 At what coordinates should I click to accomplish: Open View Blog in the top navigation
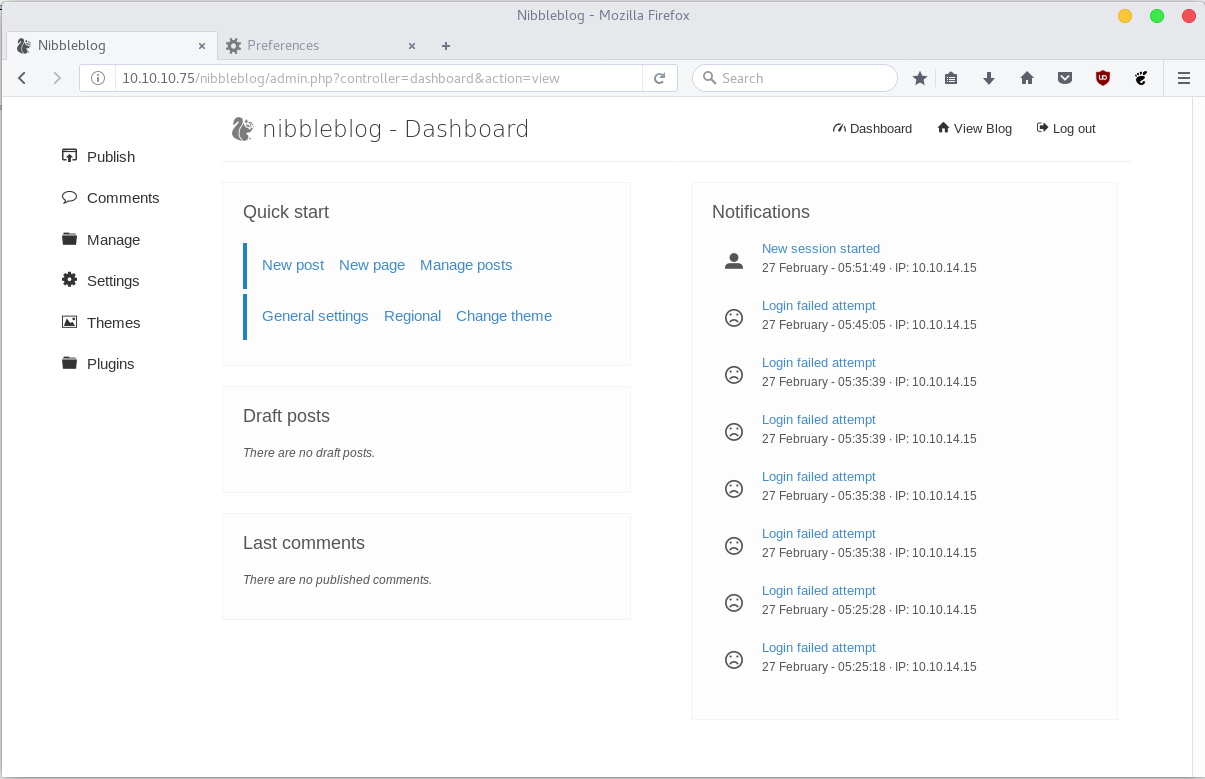click(x=974, y=128)
